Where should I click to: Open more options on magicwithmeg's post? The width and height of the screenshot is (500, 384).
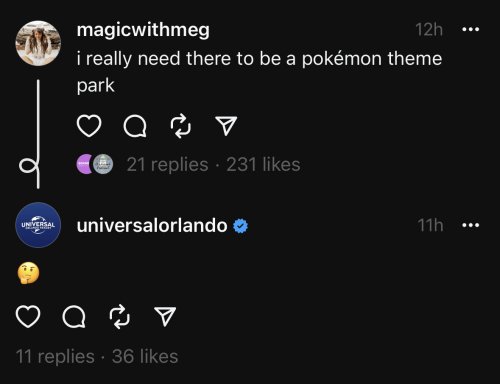(x=471, y=29)
